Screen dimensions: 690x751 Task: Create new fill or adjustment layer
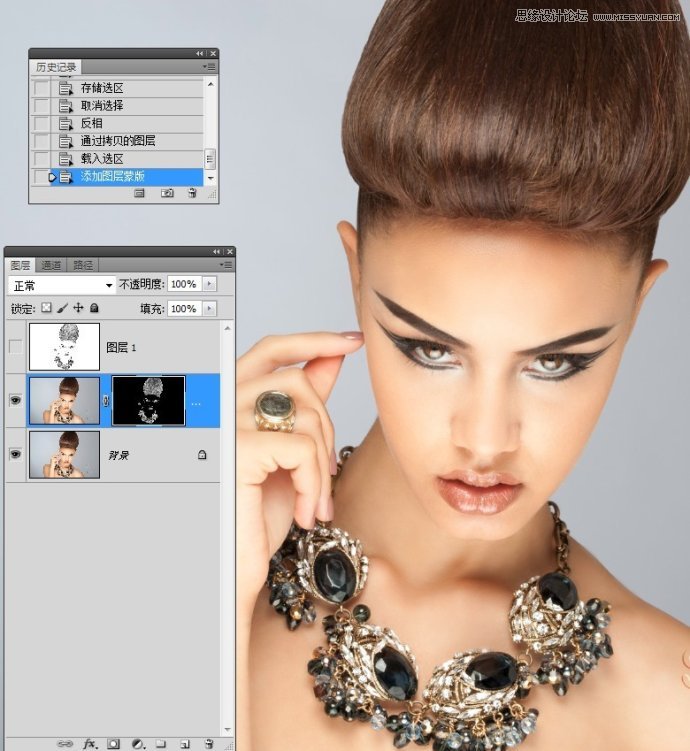coord(138,744)
